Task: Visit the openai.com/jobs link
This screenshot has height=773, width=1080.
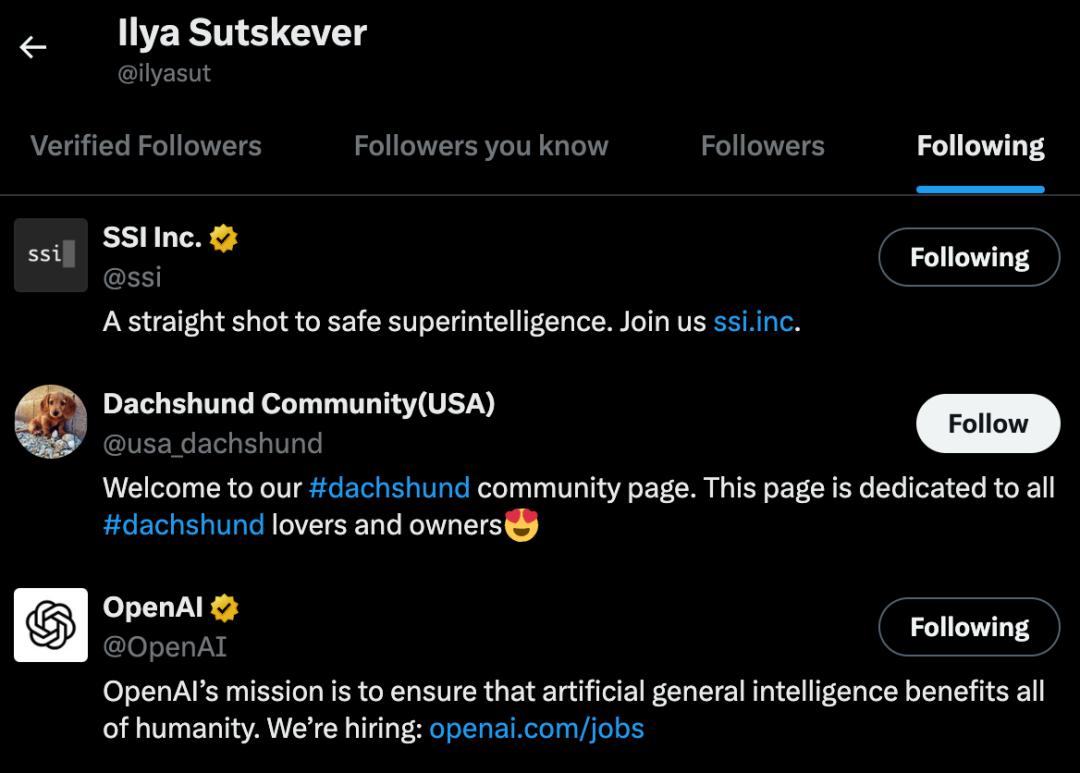Action: click(536, 728)
